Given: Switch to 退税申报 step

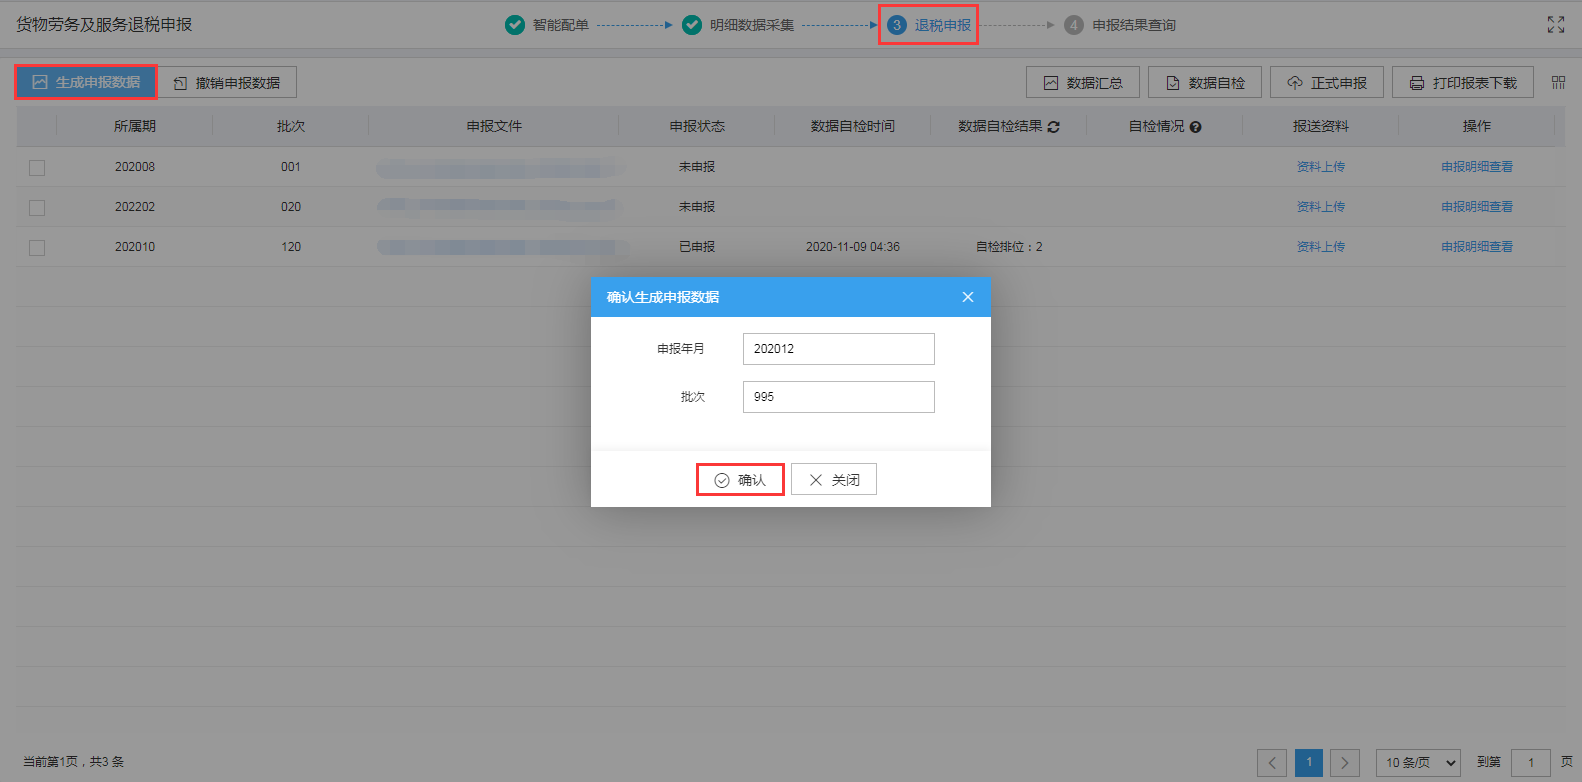Looking at the screenshot, I should click(943, 25).
